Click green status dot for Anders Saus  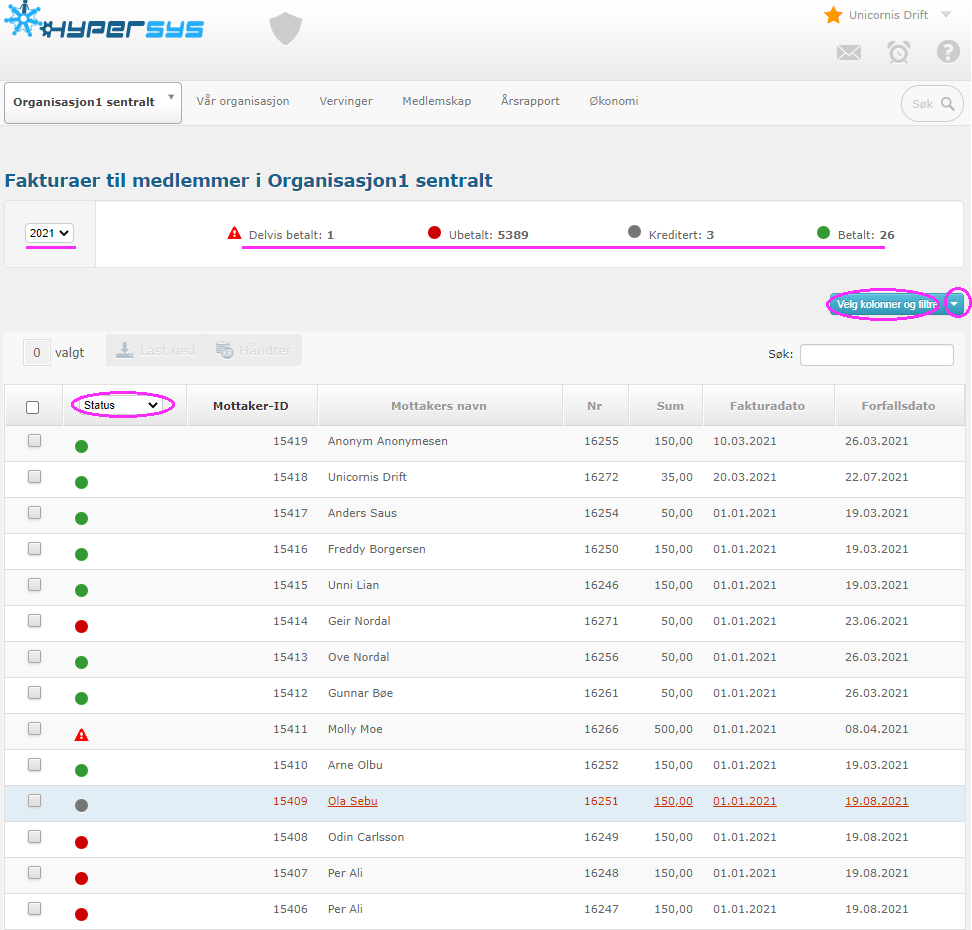(81, 518)
